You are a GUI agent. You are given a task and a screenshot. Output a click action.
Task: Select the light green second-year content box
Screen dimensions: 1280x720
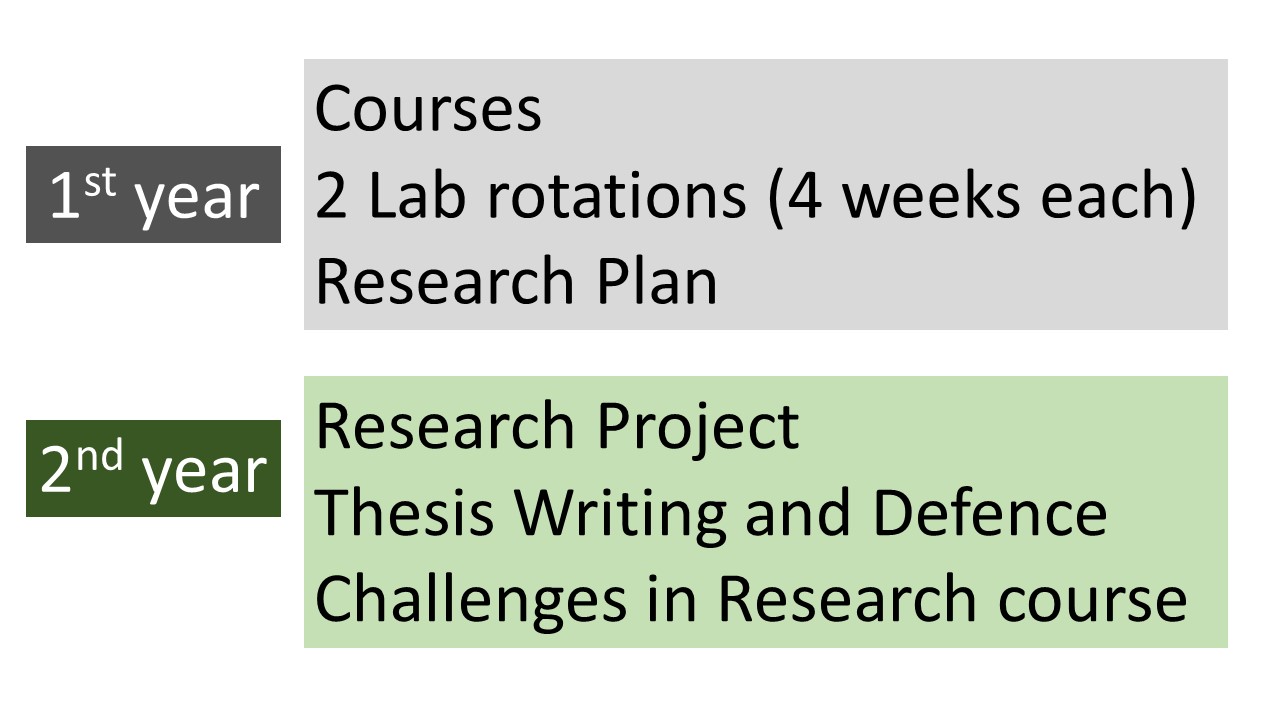point(766,512)
